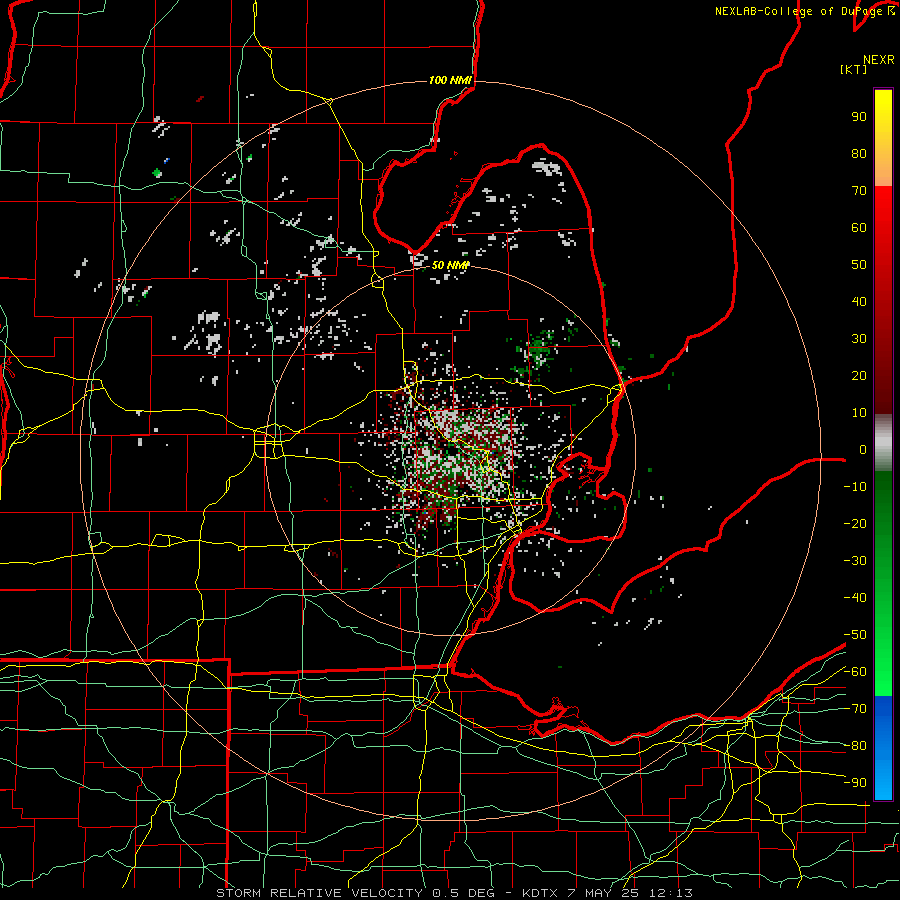Click the -90 value on the velocity scale
The image size is (900, 900).
pyautogui.click(x=855, y=783)
